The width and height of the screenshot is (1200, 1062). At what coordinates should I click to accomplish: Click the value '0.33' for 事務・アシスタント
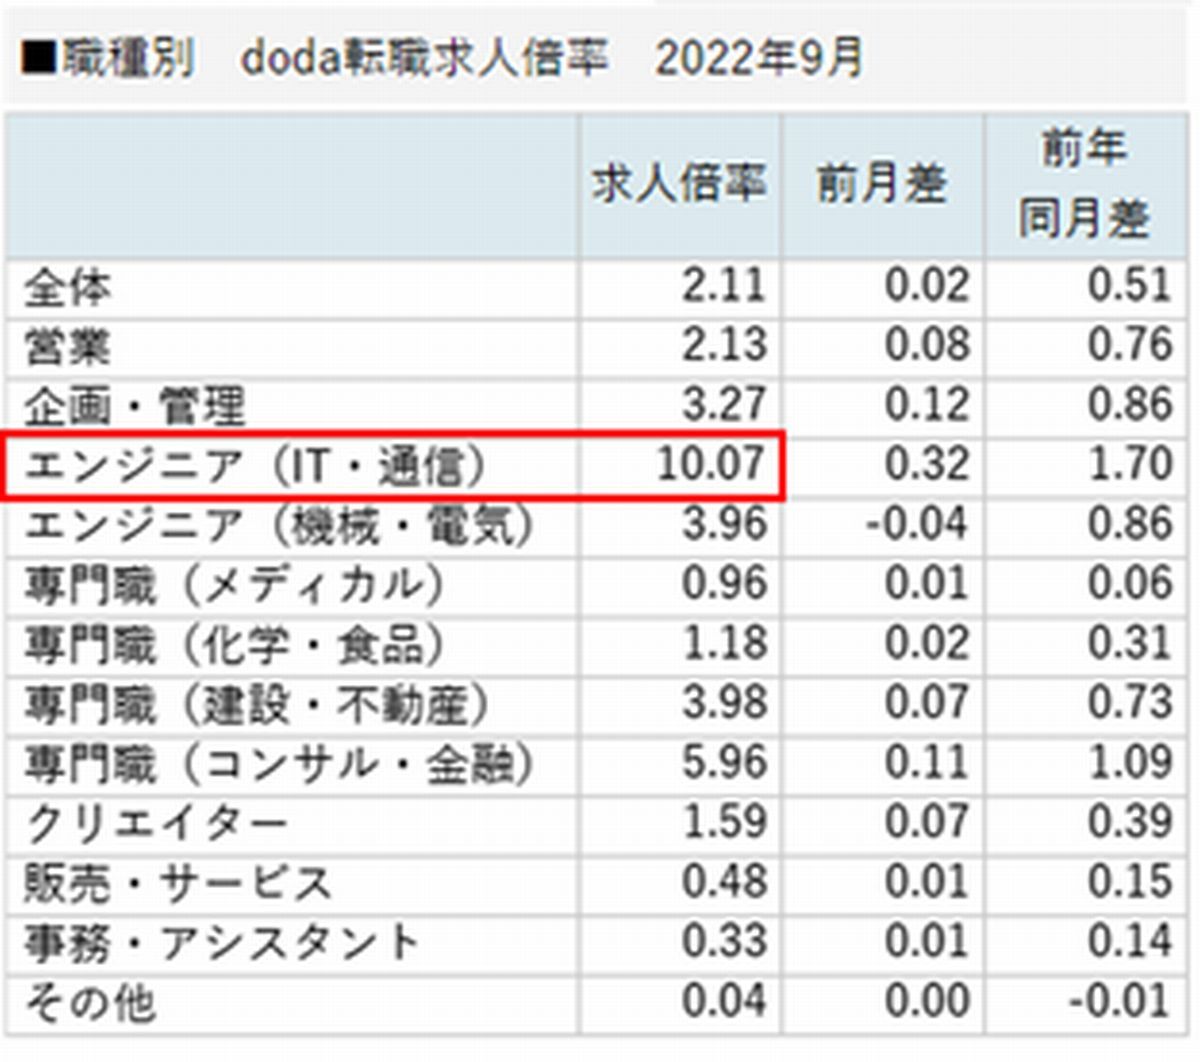coord(725,941)
